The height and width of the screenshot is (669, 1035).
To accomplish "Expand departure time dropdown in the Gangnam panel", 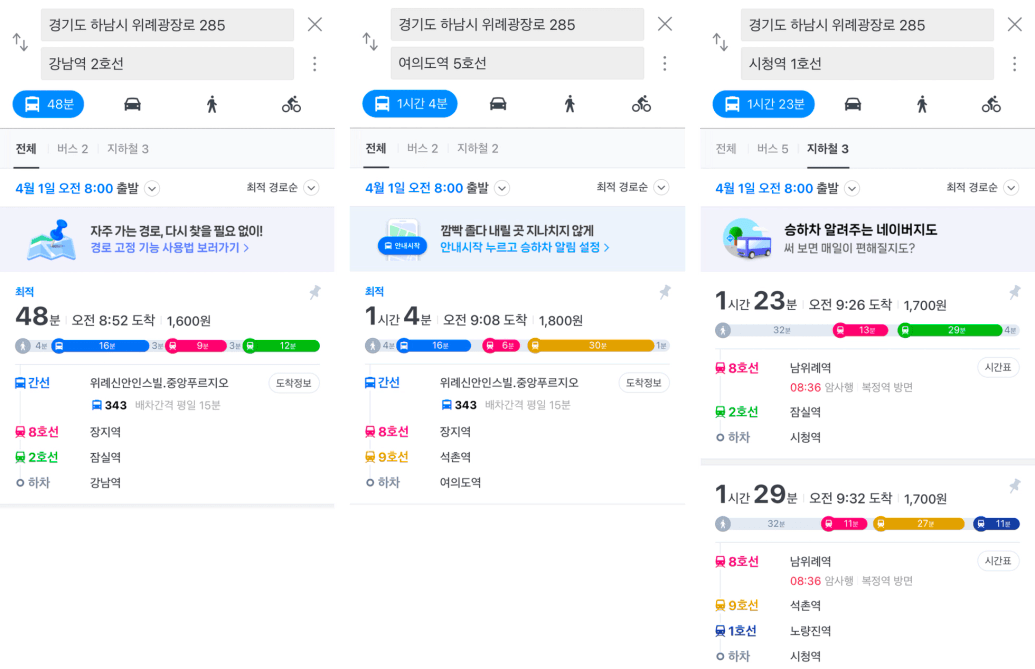I will click(x=152, y=189).
